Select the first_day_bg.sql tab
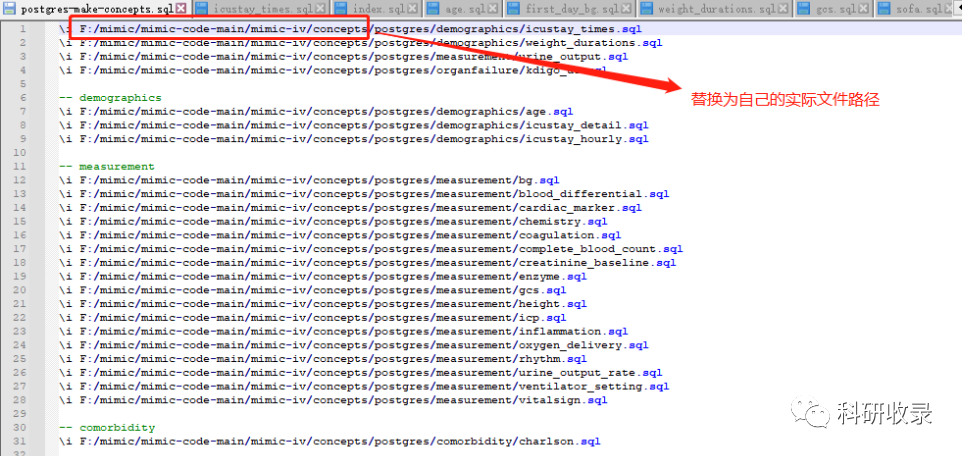The image size is (964, 456). pyautogui.click(x=570, y=9)
